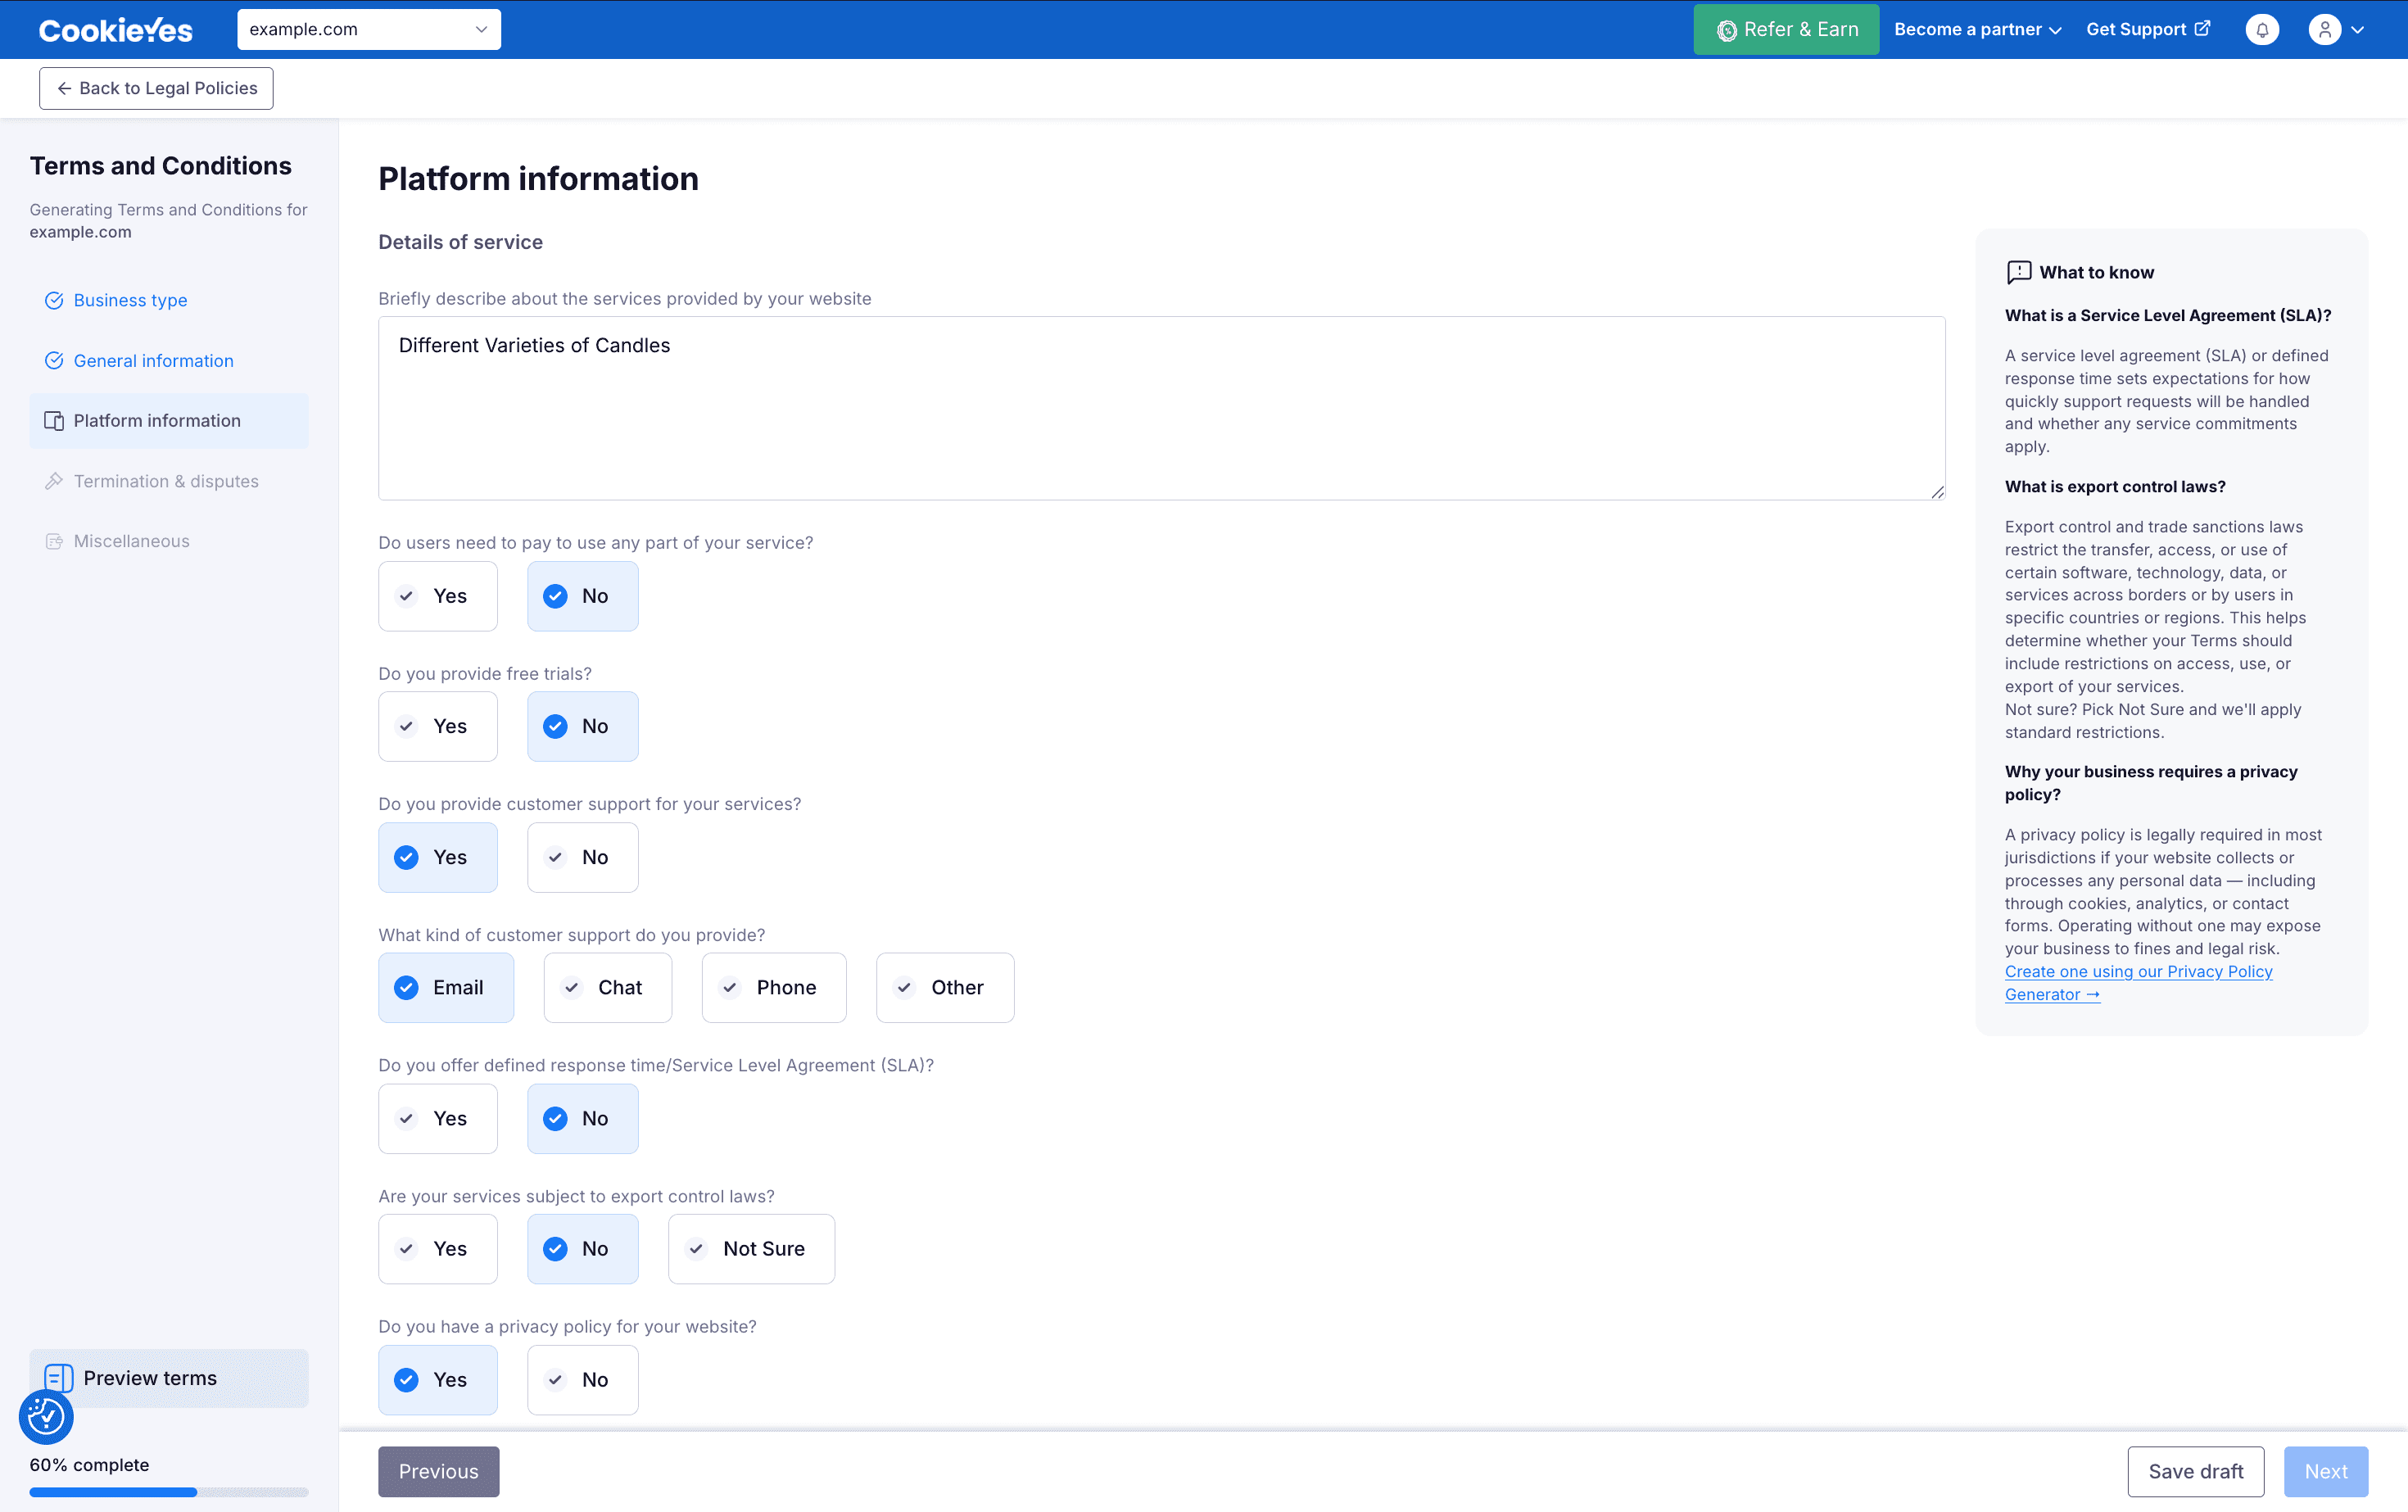Click the 60% complete progress bar
2408x1512 pixels.
coord(169,1492)
